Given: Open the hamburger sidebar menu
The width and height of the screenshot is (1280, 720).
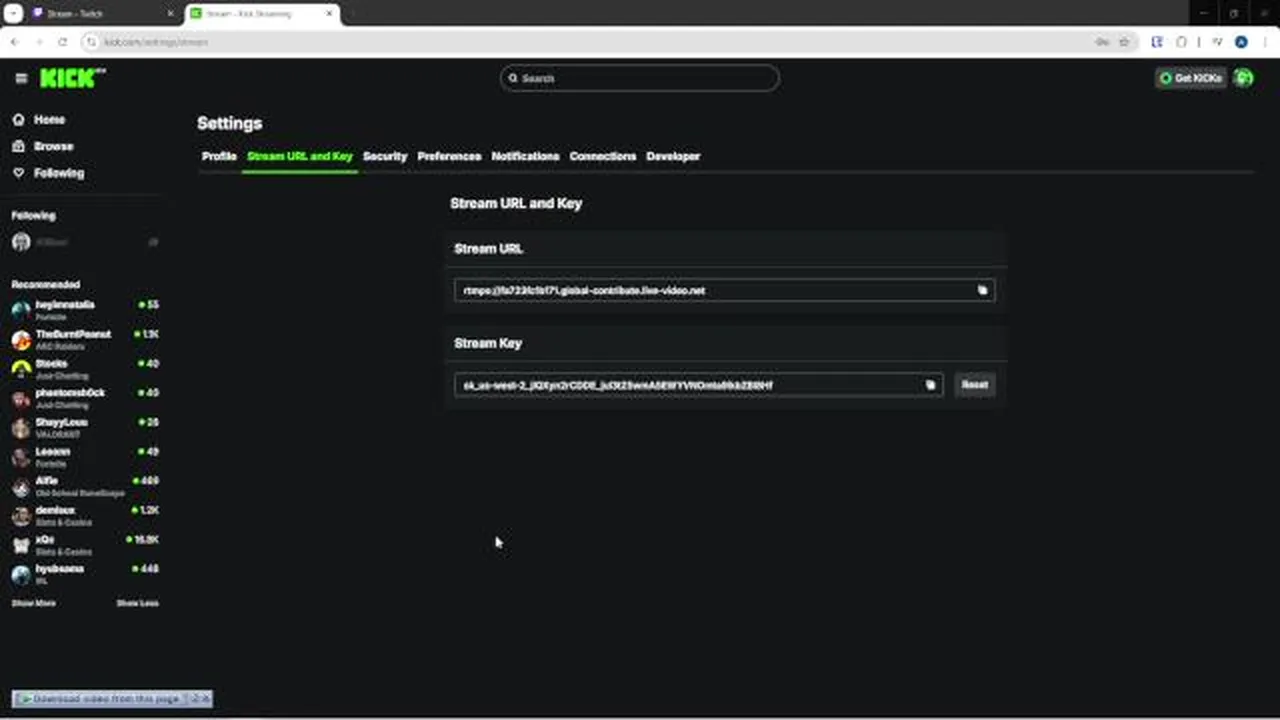Looking at the screenshot, I should click(21, 78).
